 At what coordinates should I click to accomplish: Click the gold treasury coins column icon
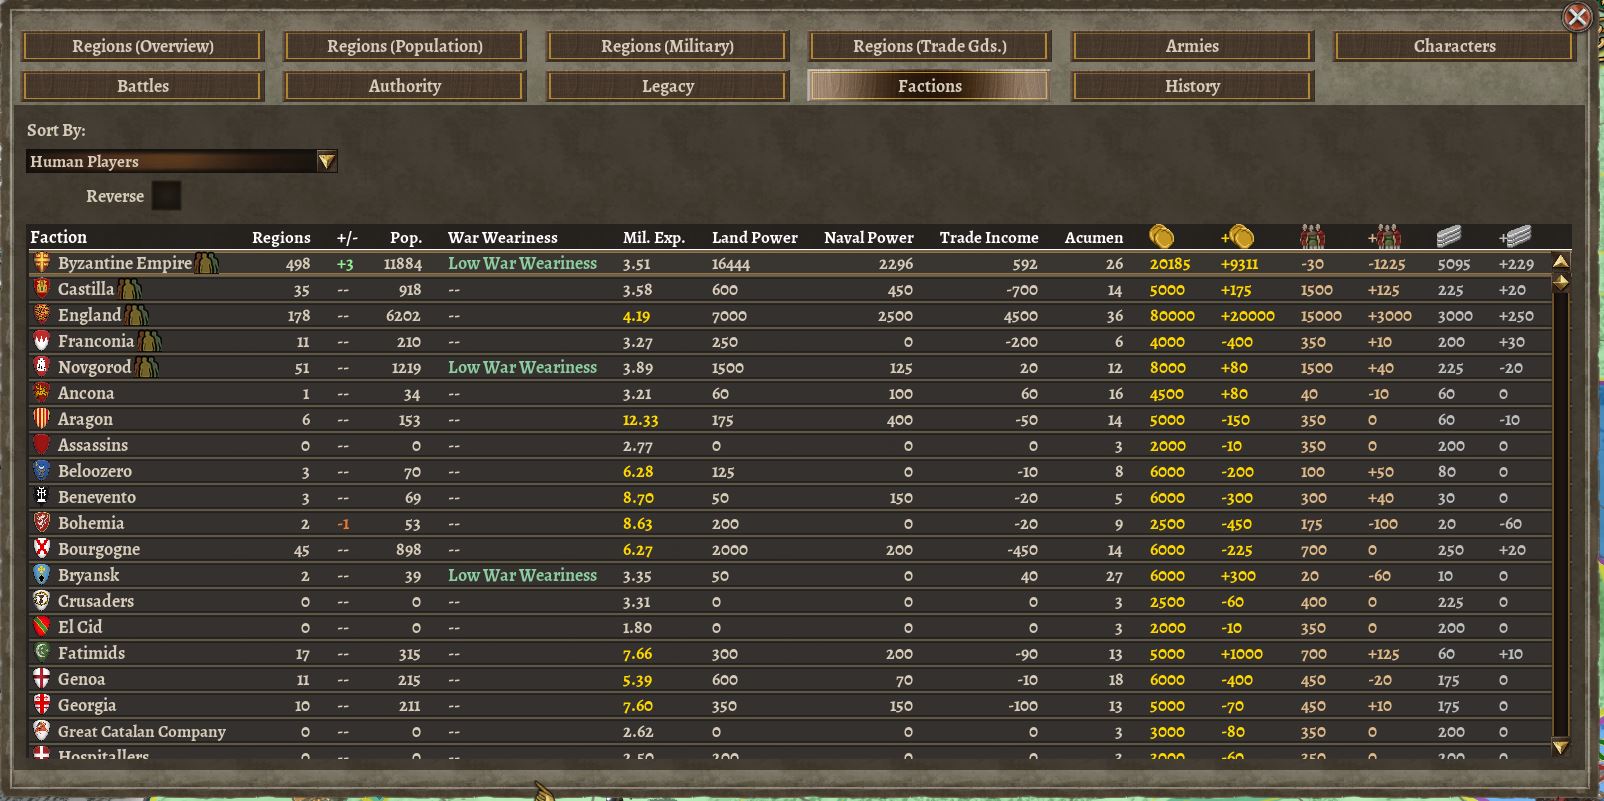1161,237
